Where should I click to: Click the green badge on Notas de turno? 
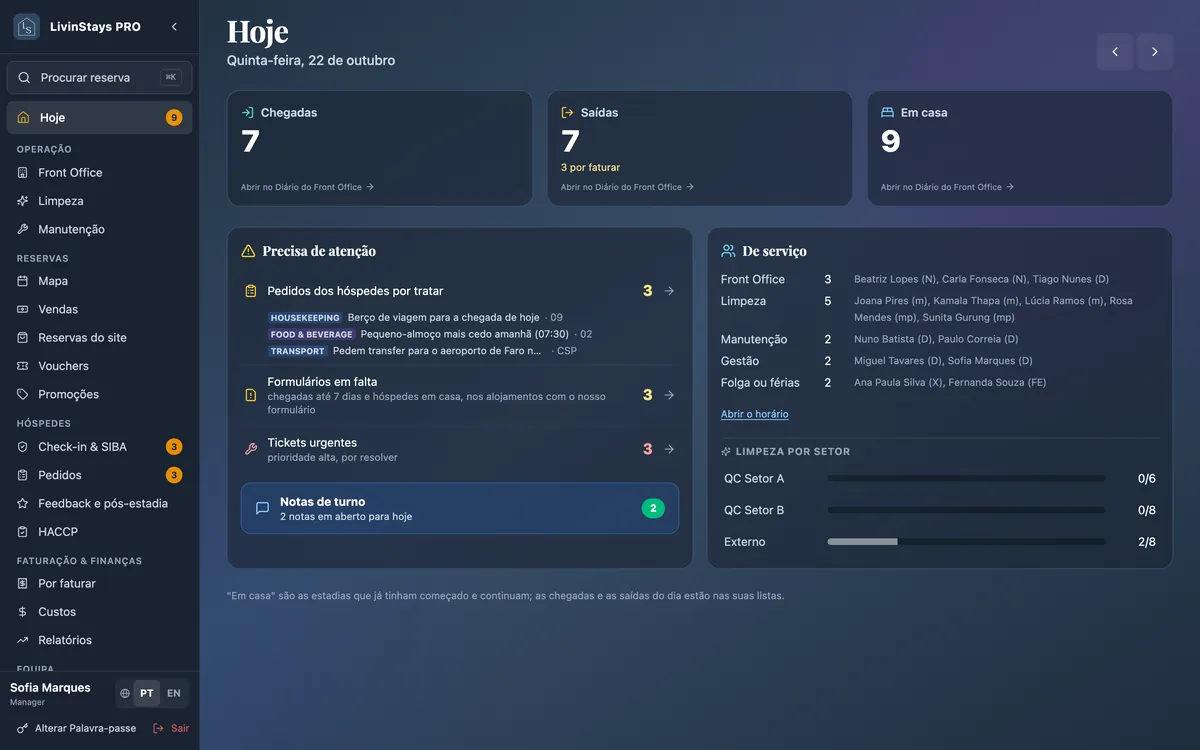pyautogui.click(x=653, y=508)
